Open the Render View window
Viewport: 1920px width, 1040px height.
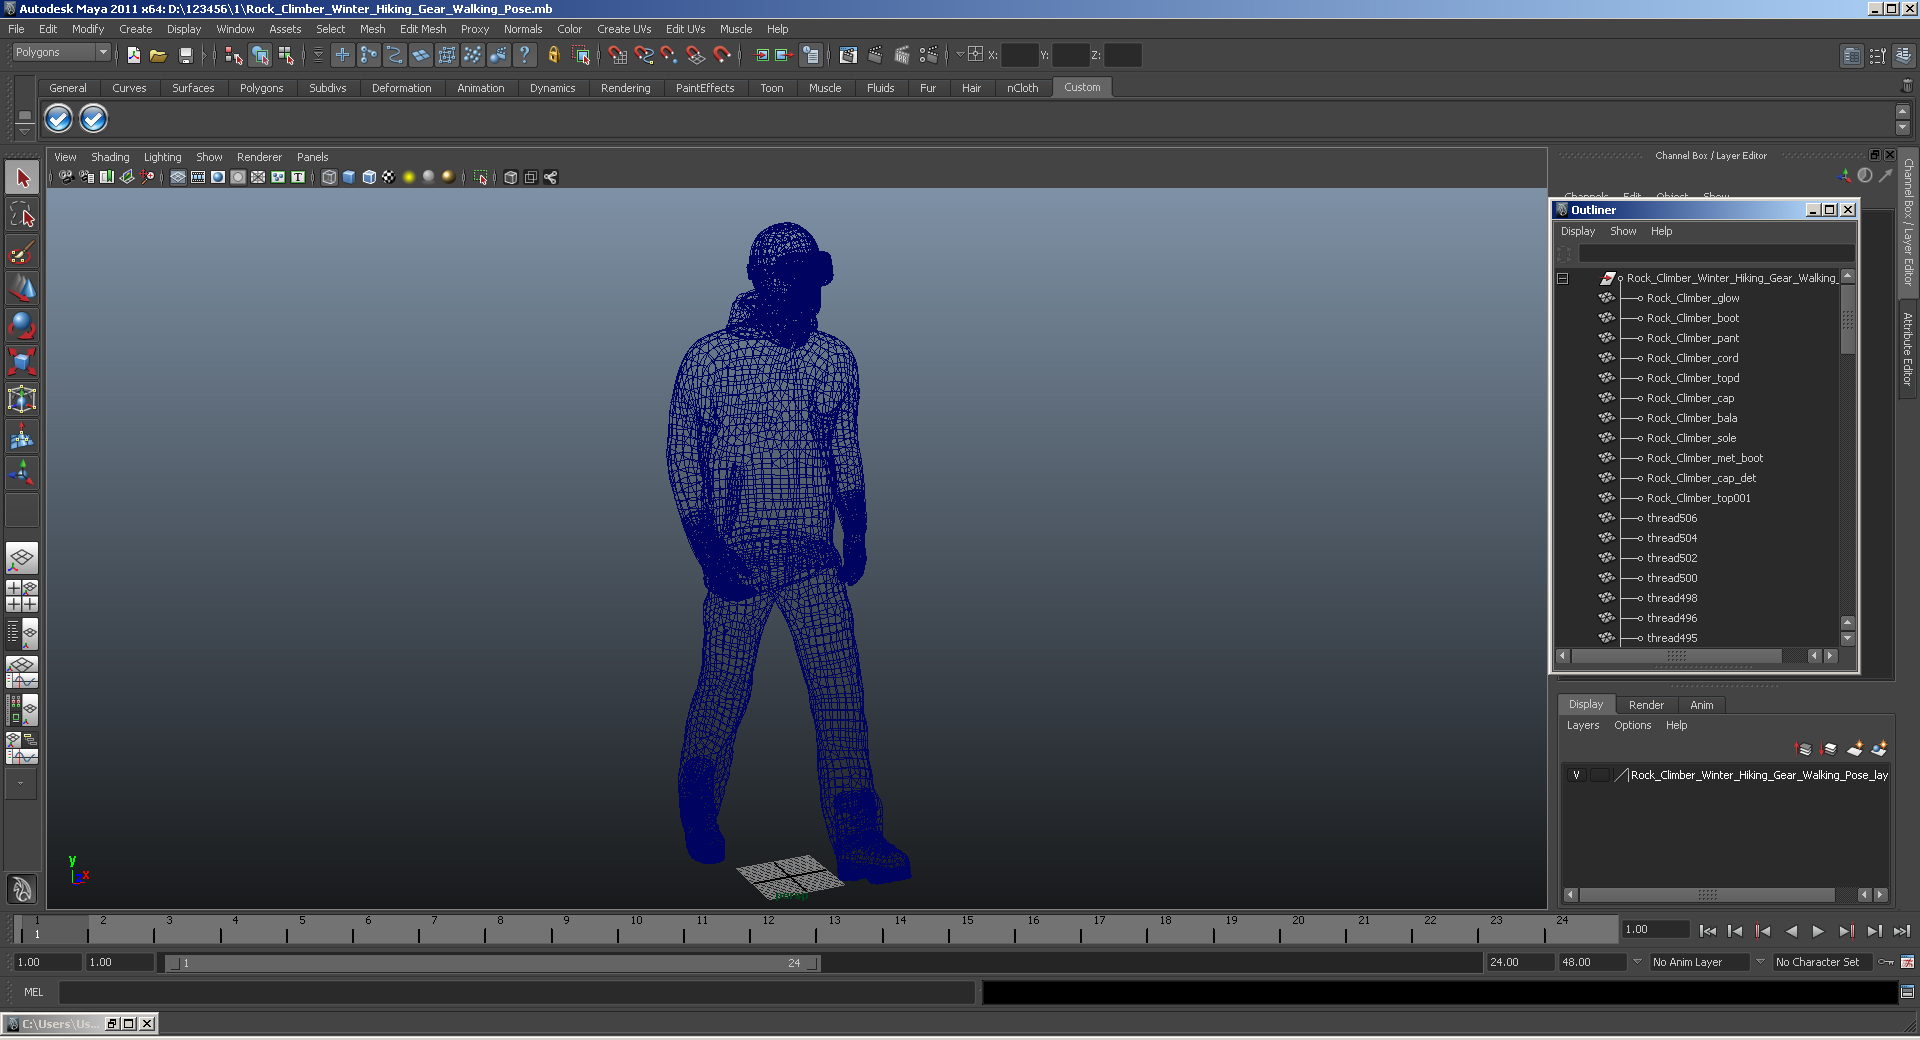point(848,55)
